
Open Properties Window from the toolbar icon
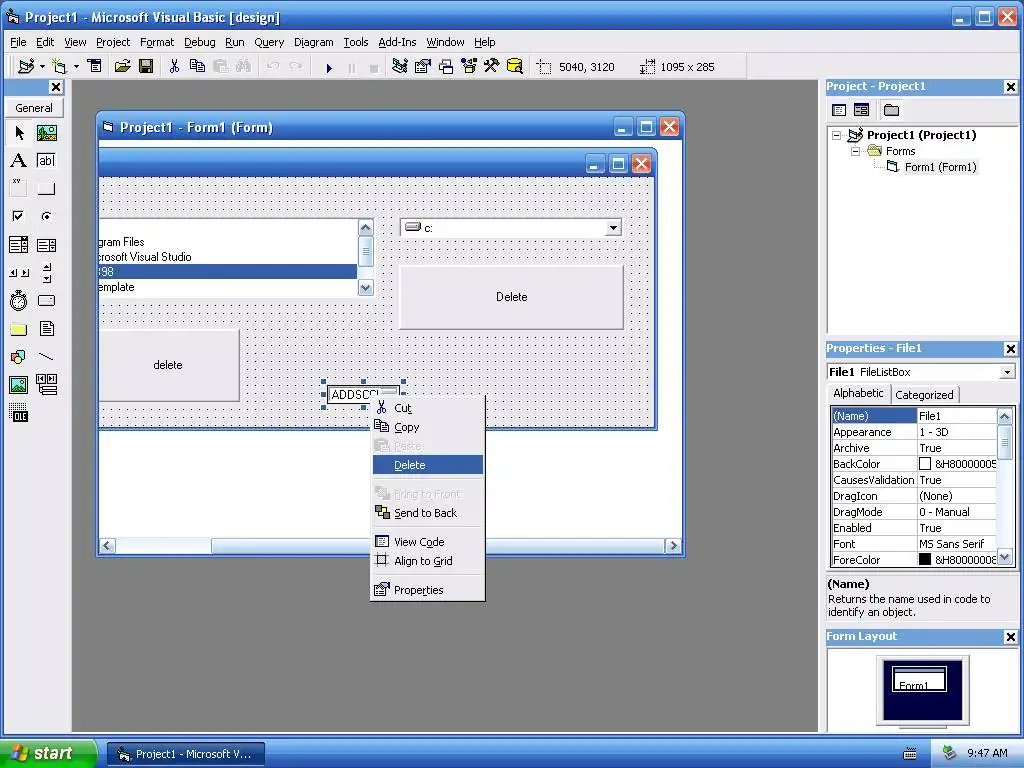[x=423, y=66]
